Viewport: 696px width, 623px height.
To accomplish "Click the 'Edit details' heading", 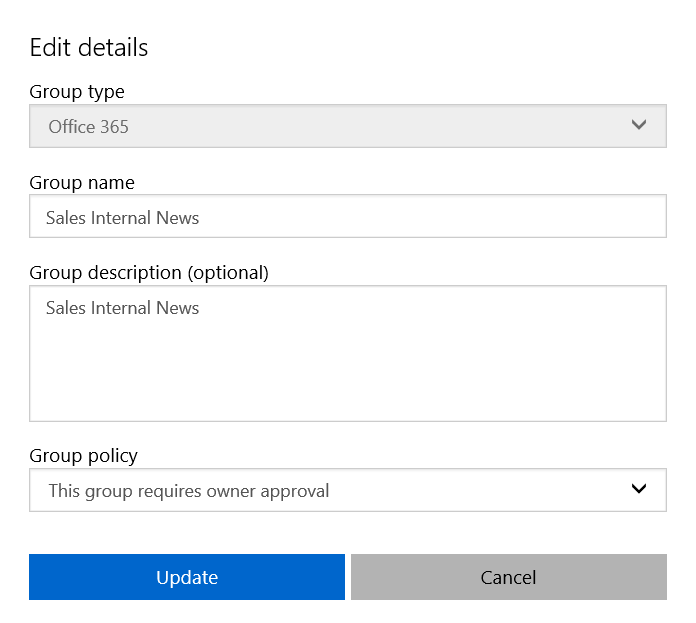I will 89,47.
